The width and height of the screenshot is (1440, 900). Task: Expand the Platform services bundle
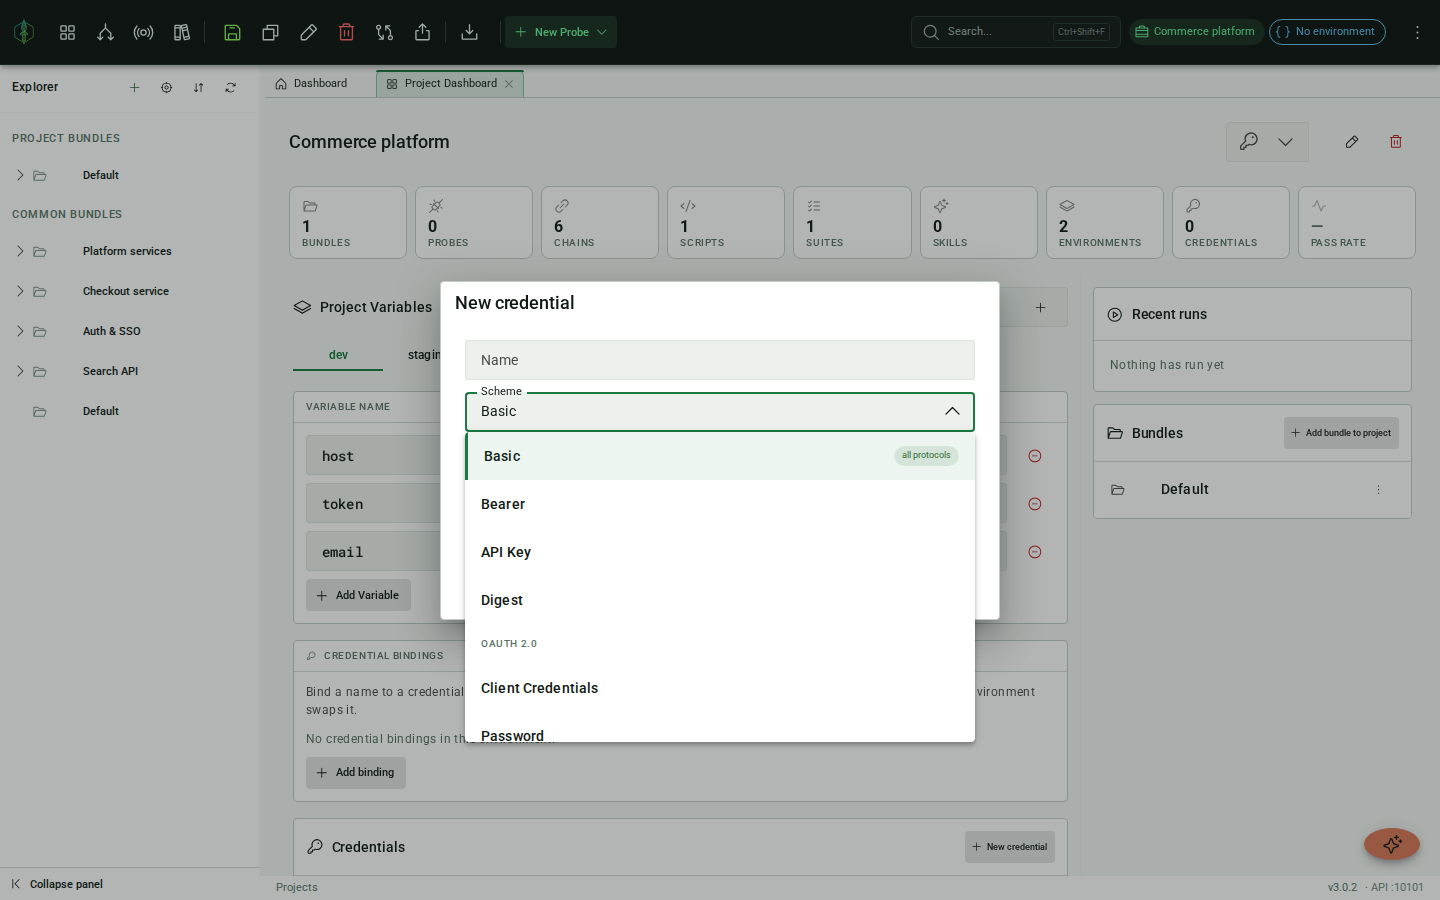[20, 251]
